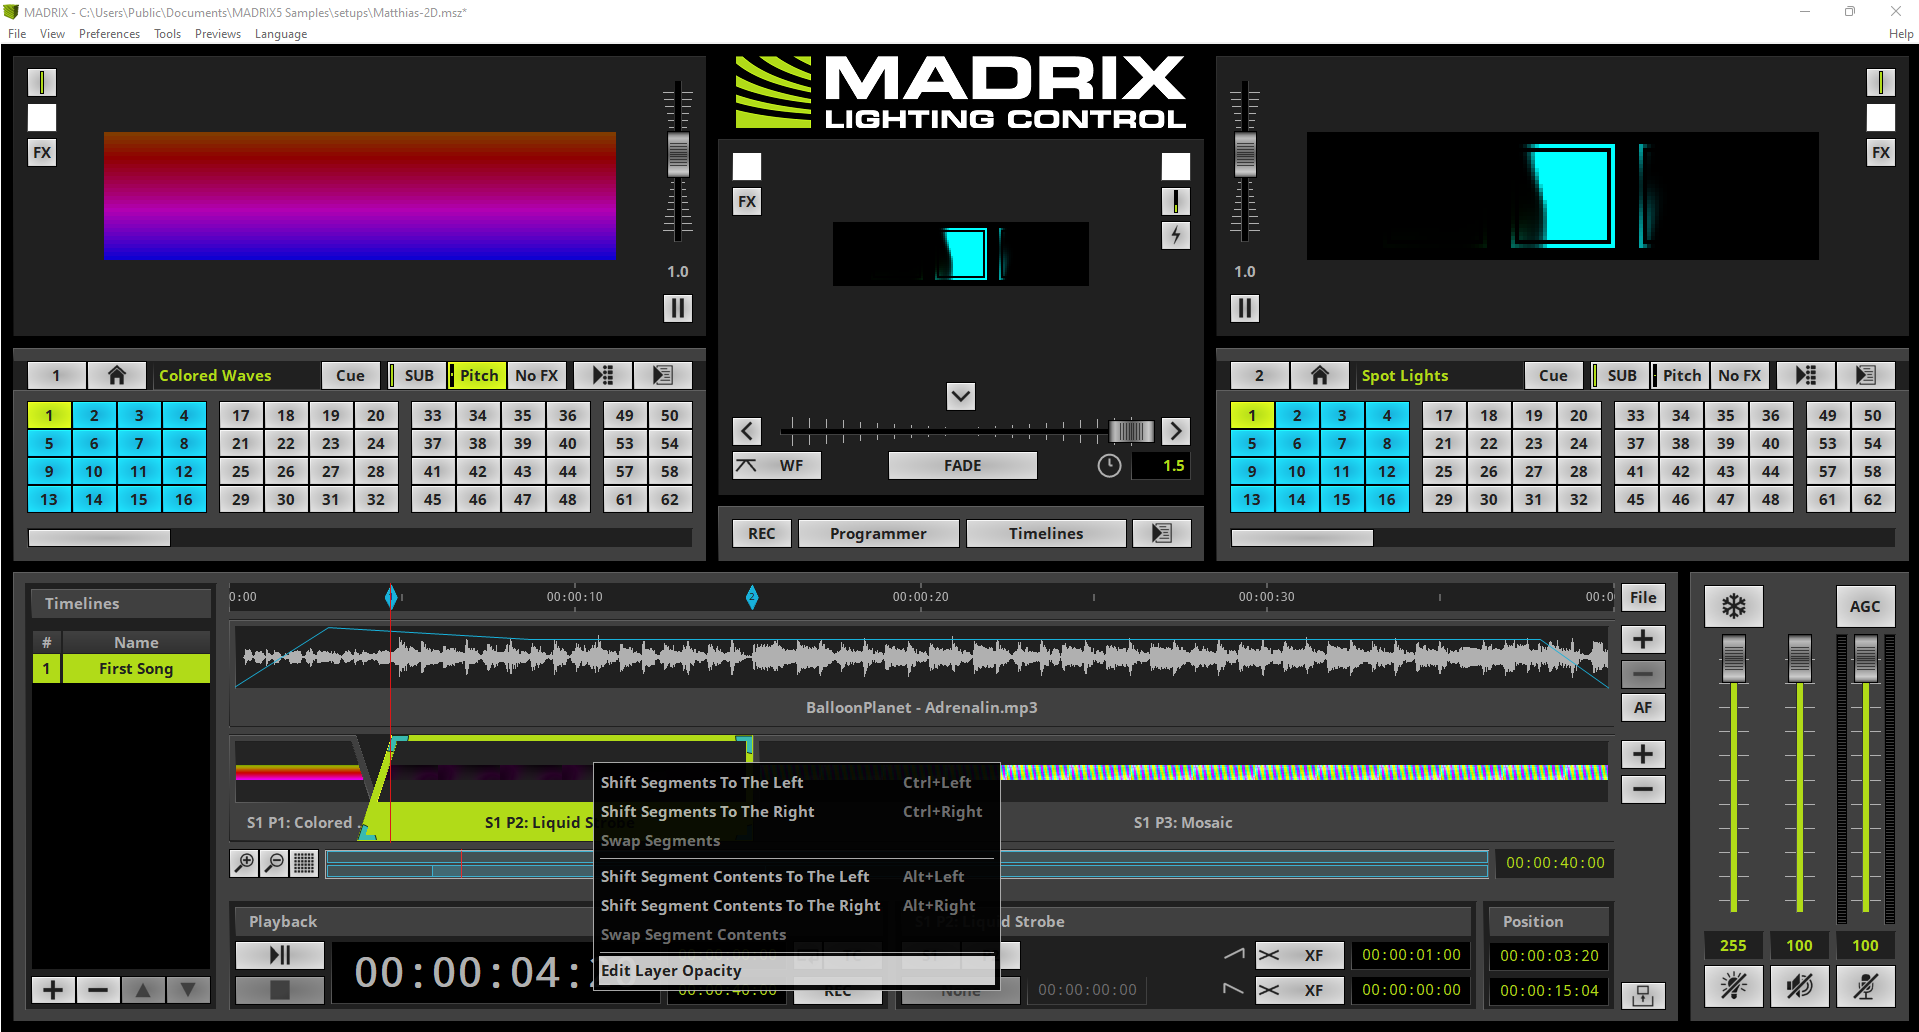Open the Timelines view
The image size is (1919, 1032).
click(x=1046, y=533)
